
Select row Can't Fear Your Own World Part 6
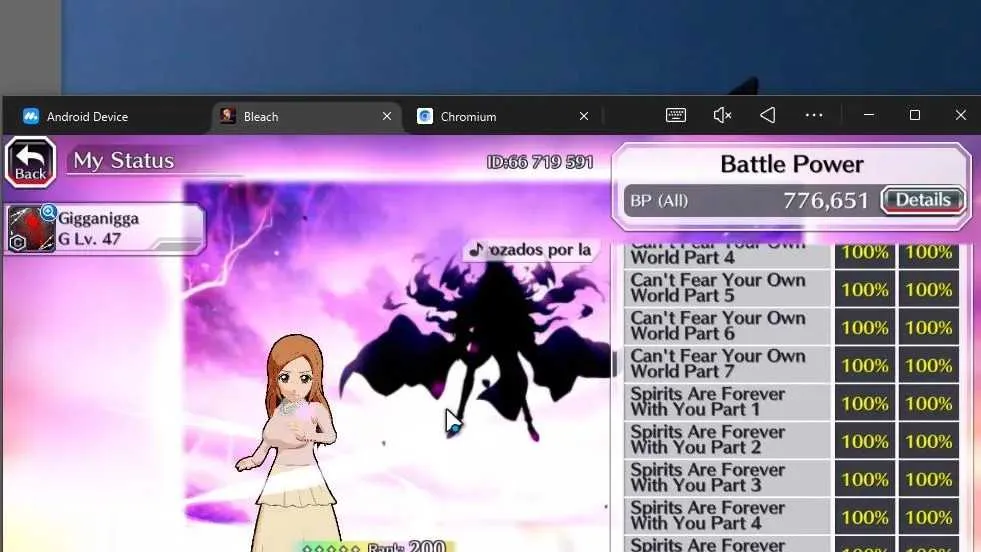791,327
